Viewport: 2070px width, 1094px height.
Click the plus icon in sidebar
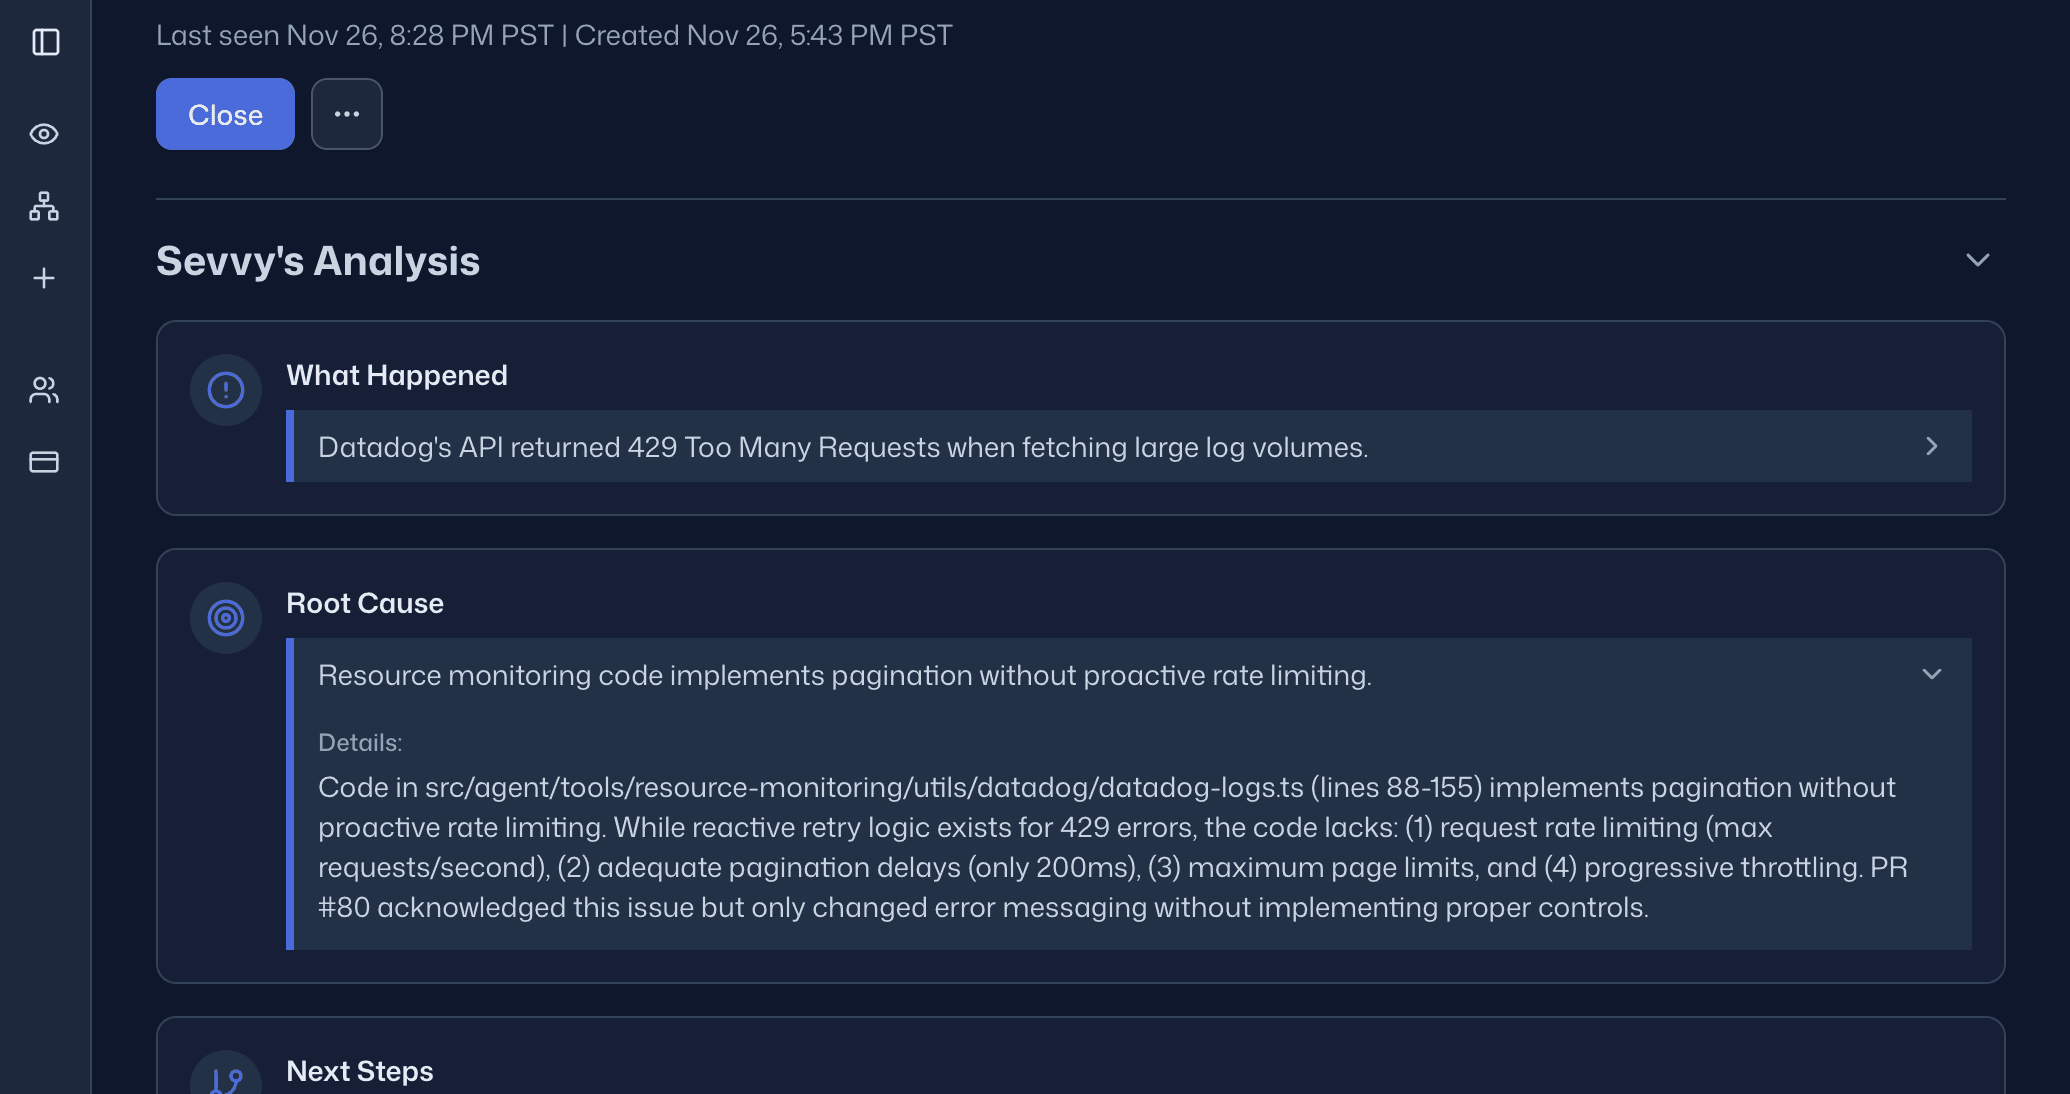coord(44,278)
